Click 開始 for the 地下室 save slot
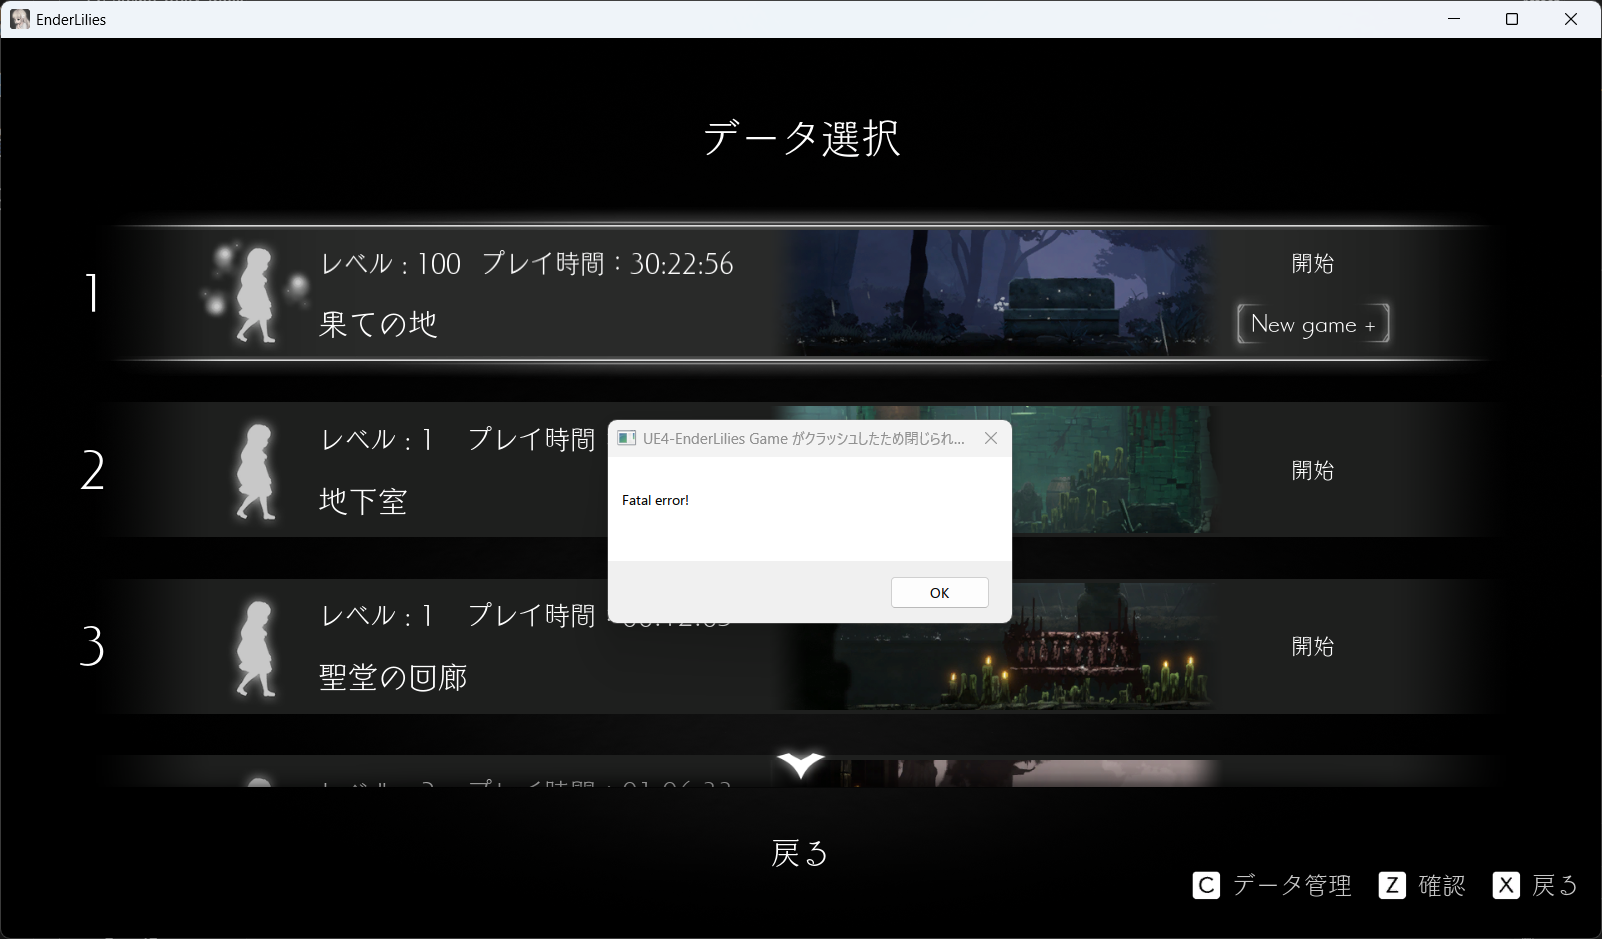 (1312, 471)
